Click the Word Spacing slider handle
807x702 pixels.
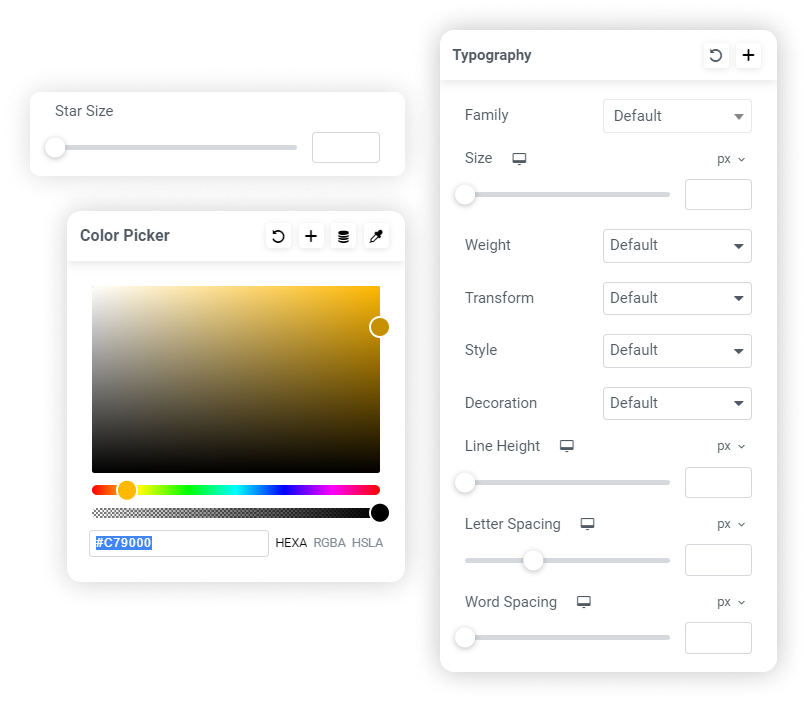point(465,638)
